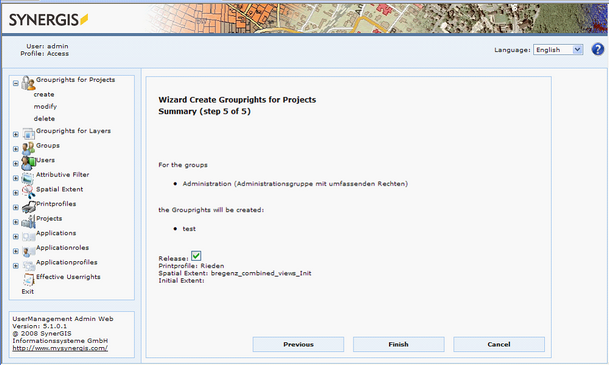Expand the Spatial Extent node
This screenshot has width=609, height=365.
click(x=16, y=193)
